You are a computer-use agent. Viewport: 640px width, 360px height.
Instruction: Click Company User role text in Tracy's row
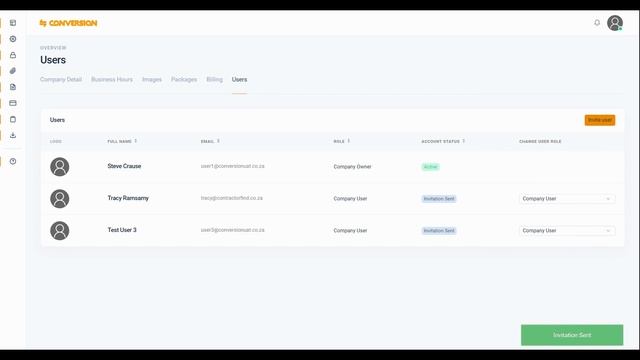click(350, 199)
